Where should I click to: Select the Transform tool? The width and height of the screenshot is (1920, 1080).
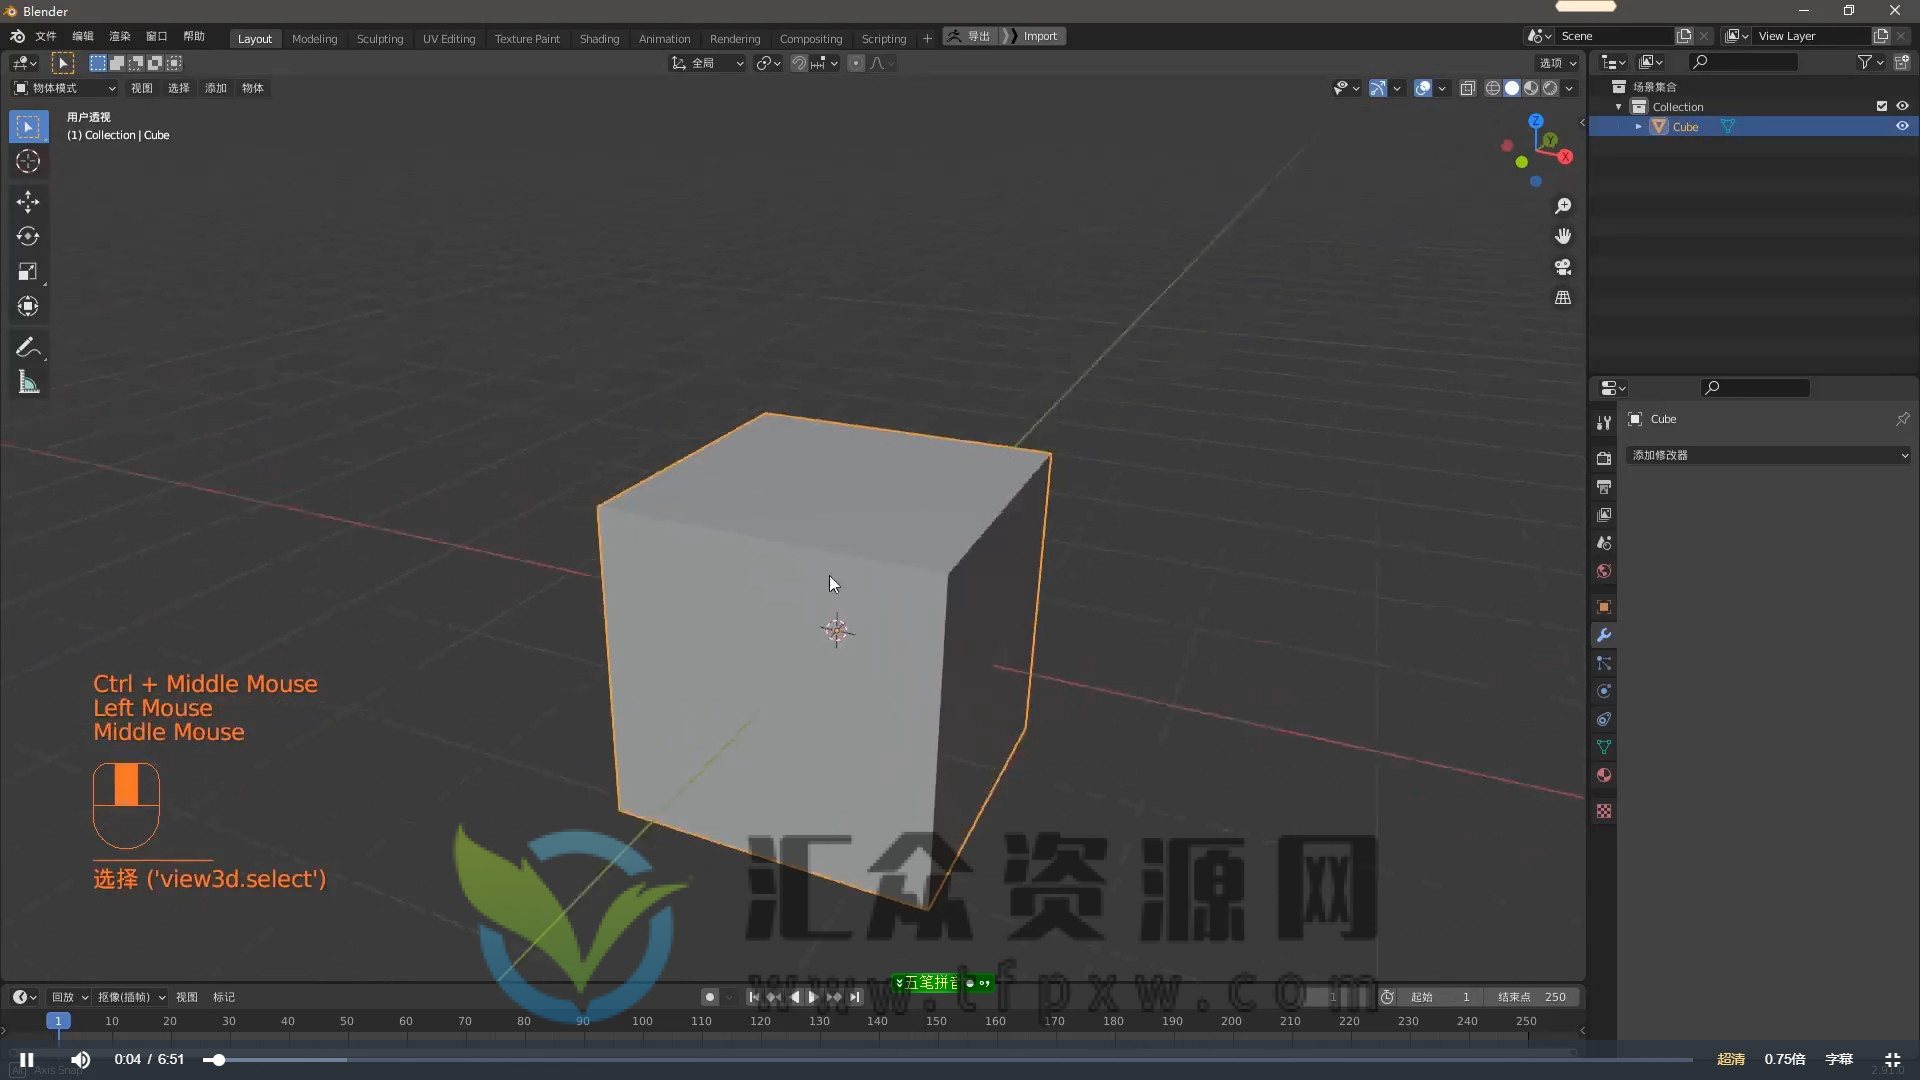click(28, 307)
